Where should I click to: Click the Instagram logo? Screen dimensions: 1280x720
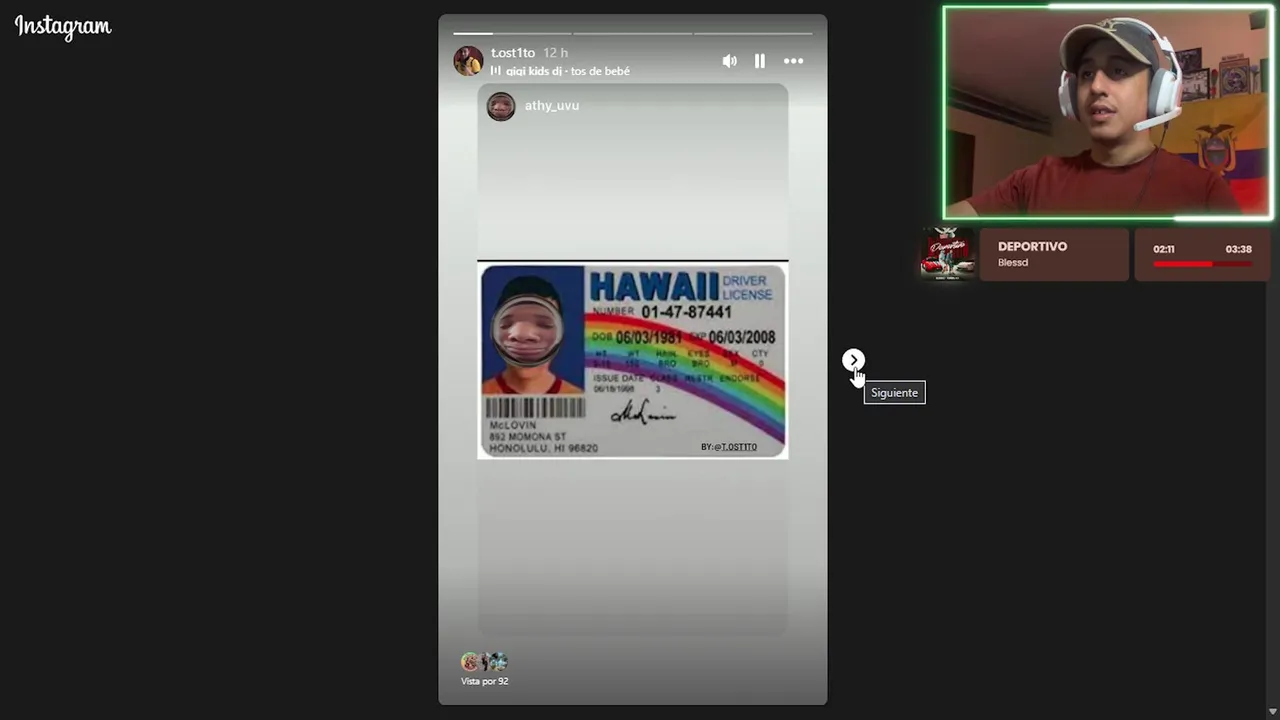(x=63, y=27)
